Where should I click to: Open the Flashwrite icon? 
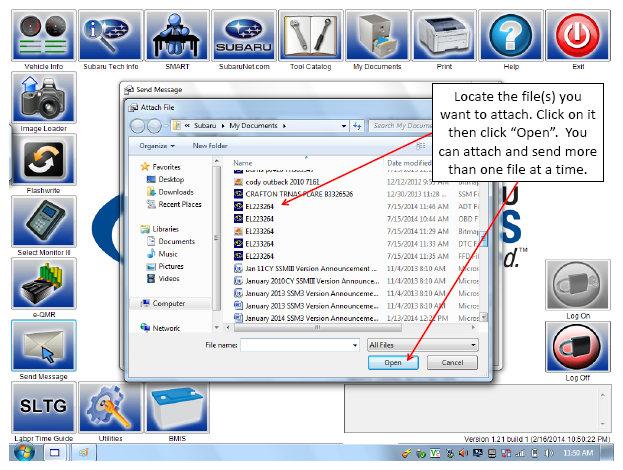44,160
